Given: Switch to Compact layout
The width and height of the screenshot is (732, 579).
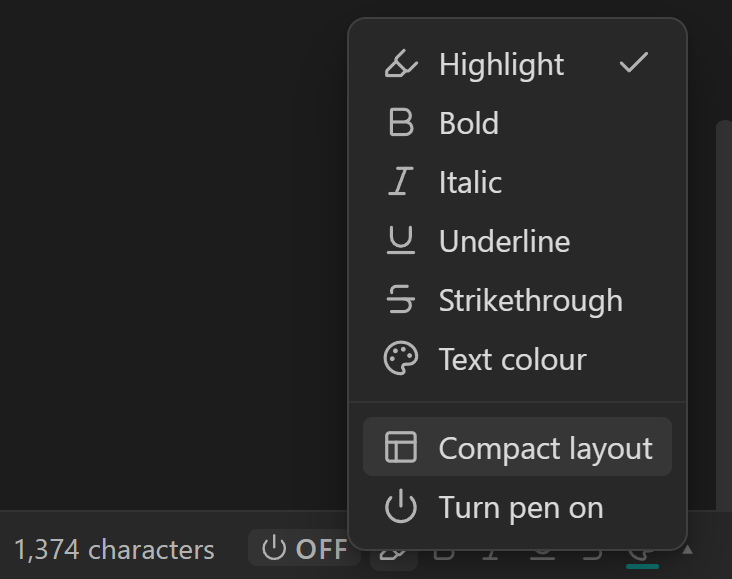Looking at the screenshot, I should [x=517, y=447].
